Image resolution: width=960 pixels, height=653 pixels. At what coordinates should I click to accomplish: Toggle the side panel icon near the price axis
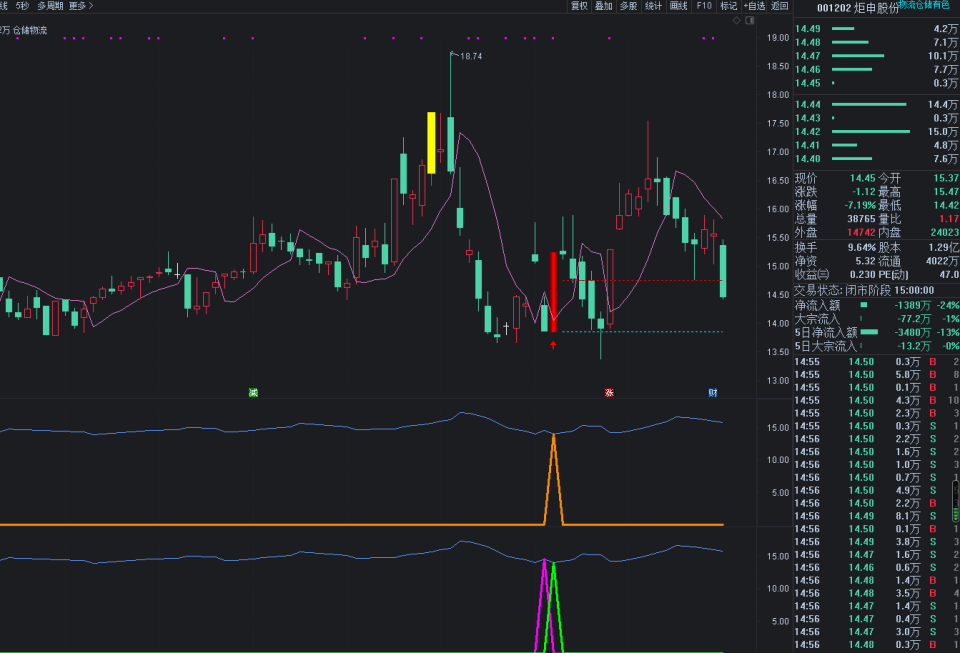750,21
